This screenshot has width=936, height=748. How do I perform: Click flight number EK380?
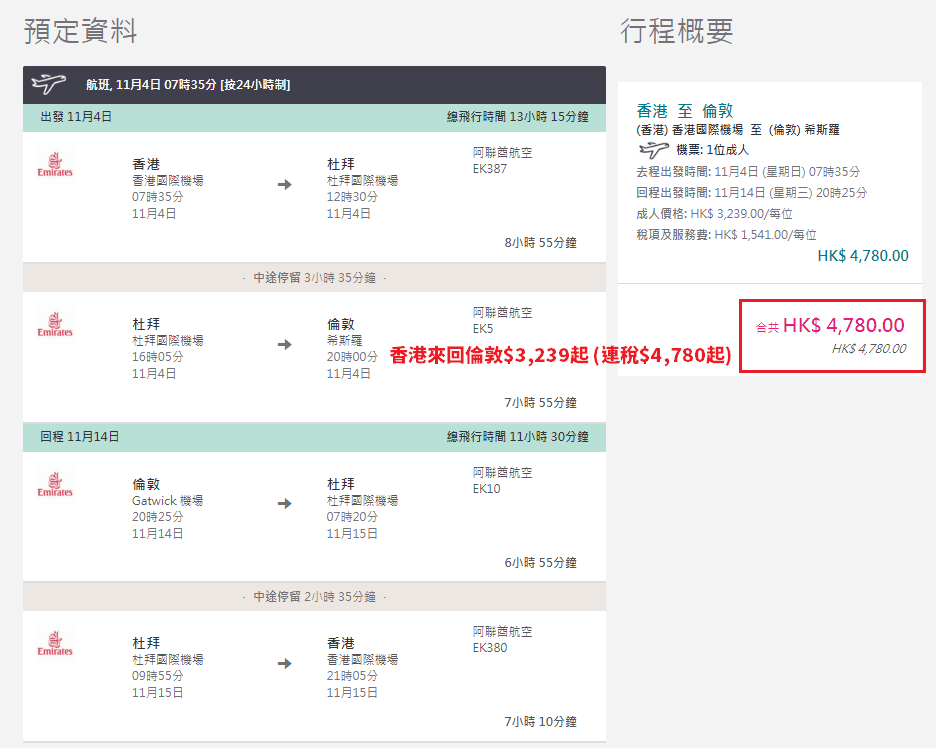(x=489, y=648)
